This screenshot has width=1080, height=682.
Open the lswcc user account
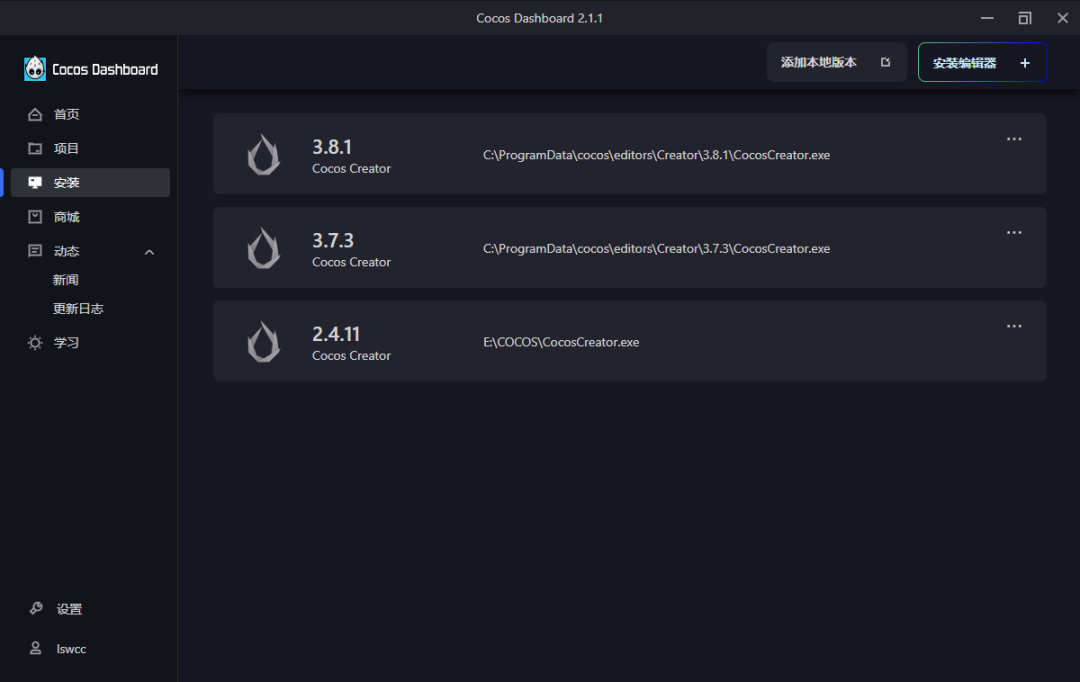coord(71,649)
